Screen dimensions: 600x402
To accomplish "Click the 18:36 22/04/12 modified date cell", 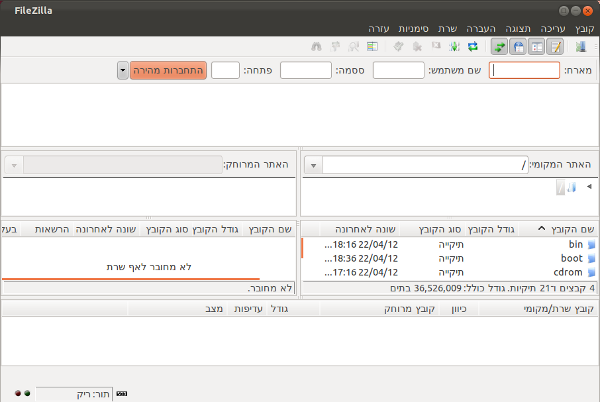I will (361, 259).
